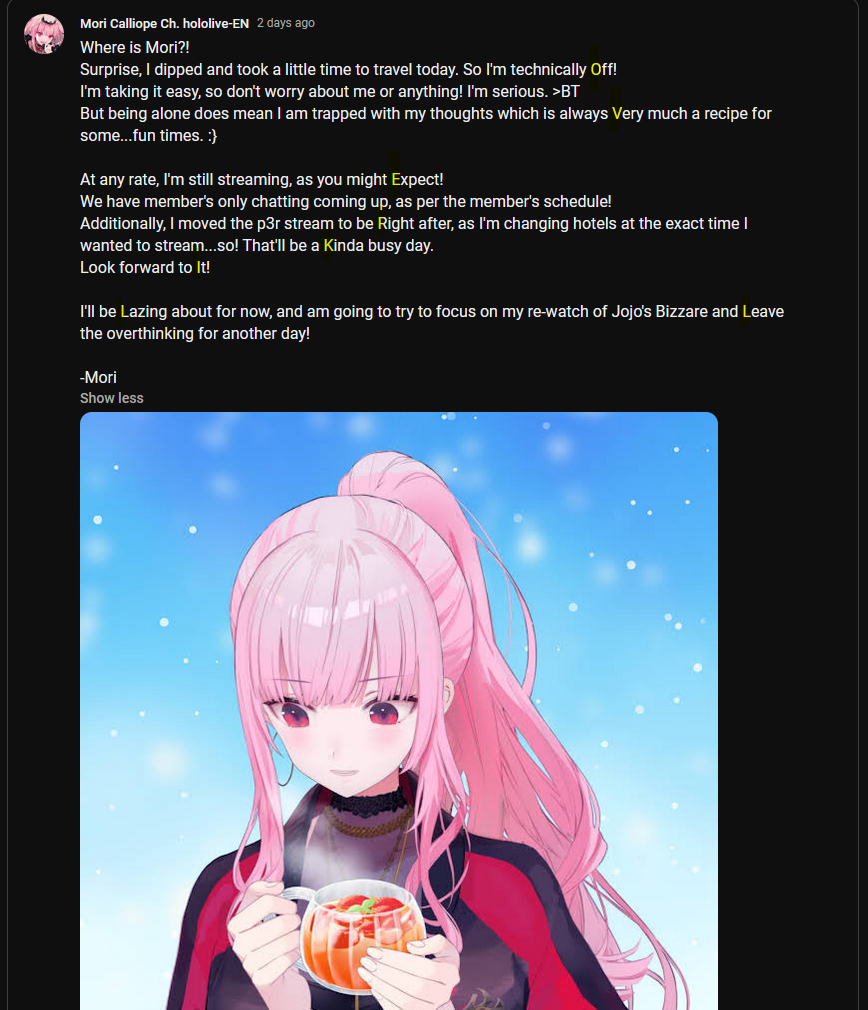Viewport: 868px width, 1010px height.
Task: Click the highlighted 'L' in 'Leave' at line end
Action: coord(746,311)
